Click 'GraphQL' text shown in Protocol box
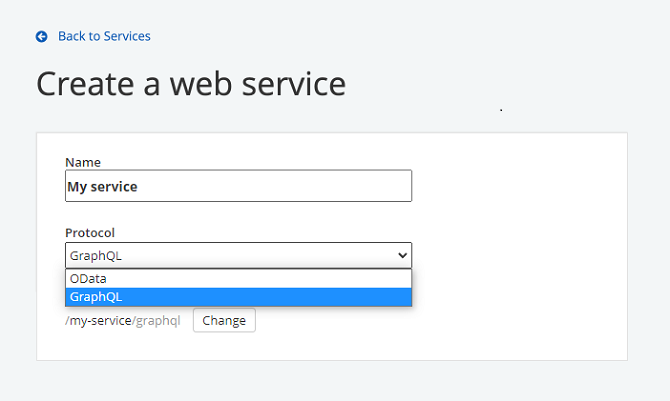 click(96, 255)
